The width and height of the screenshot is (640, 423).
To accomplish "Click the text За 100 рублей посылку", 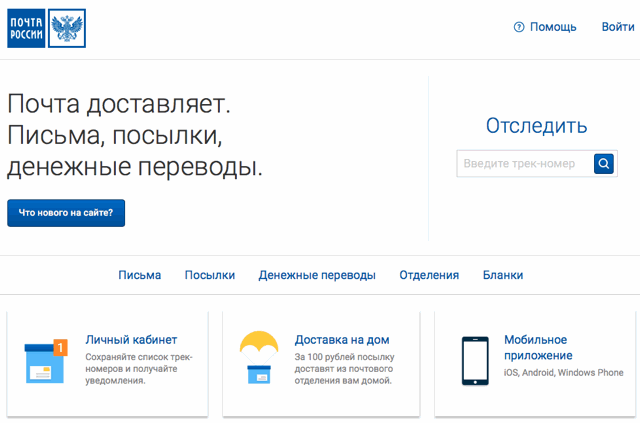I will pyautogui.click(x=344, y=357).
